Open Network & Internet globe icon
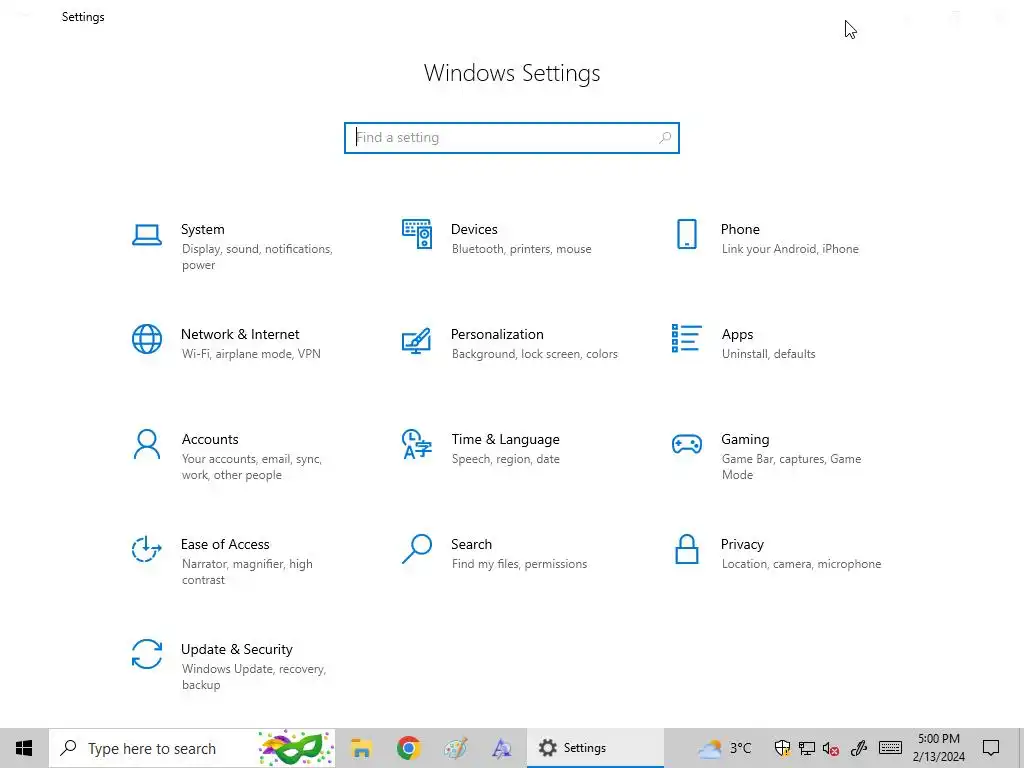This screenshot has height=768, width=1024. 147,339
